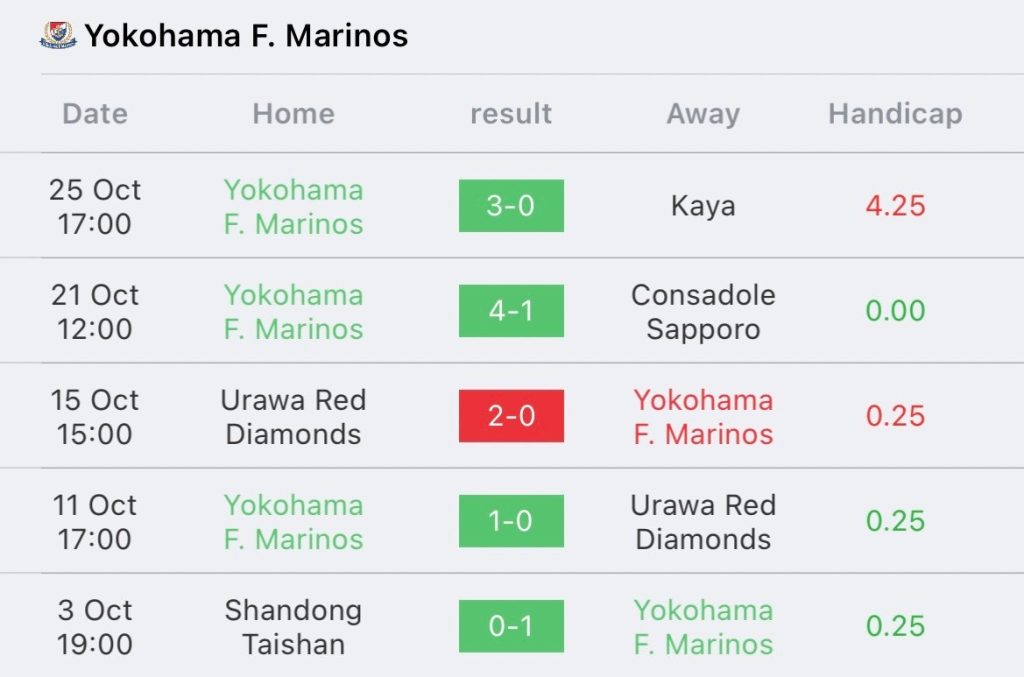Click Shandong Taishan home team name
The width and height of the screenshot is (1024, 677).
click(x=293, y=627)
